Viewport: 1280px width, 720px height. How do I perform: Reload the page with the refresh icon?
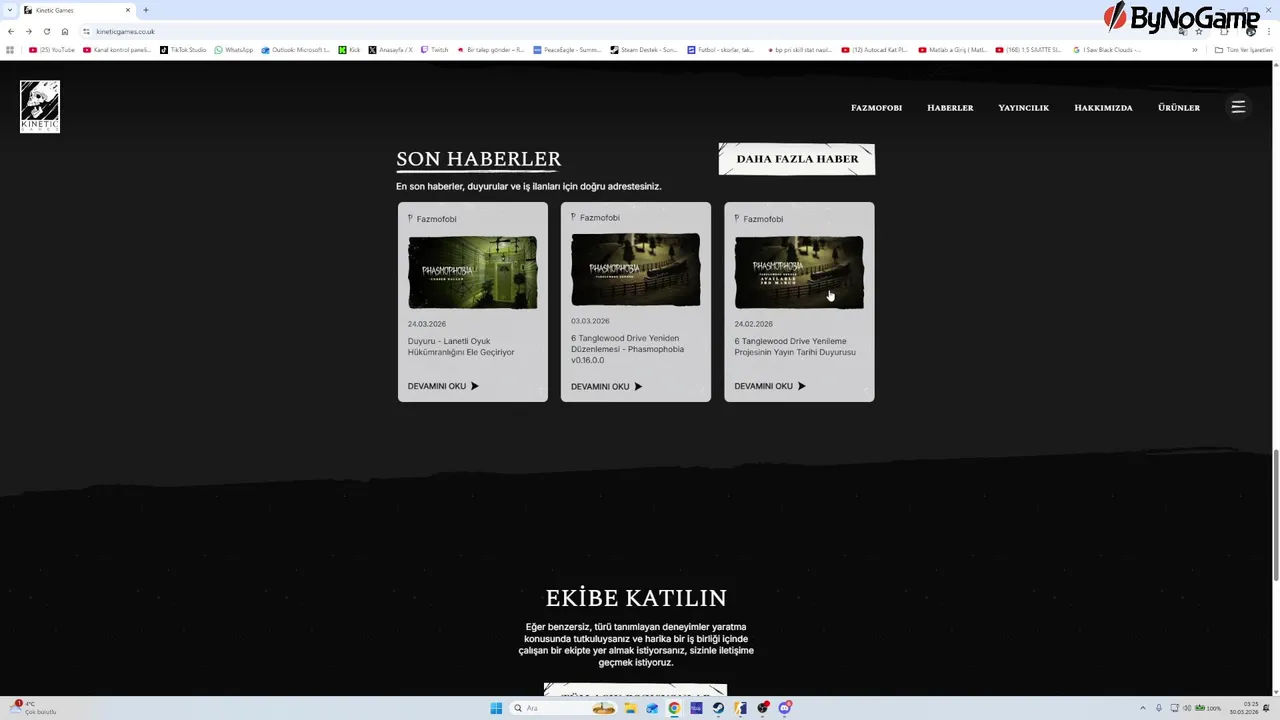[x=46, y=31]
